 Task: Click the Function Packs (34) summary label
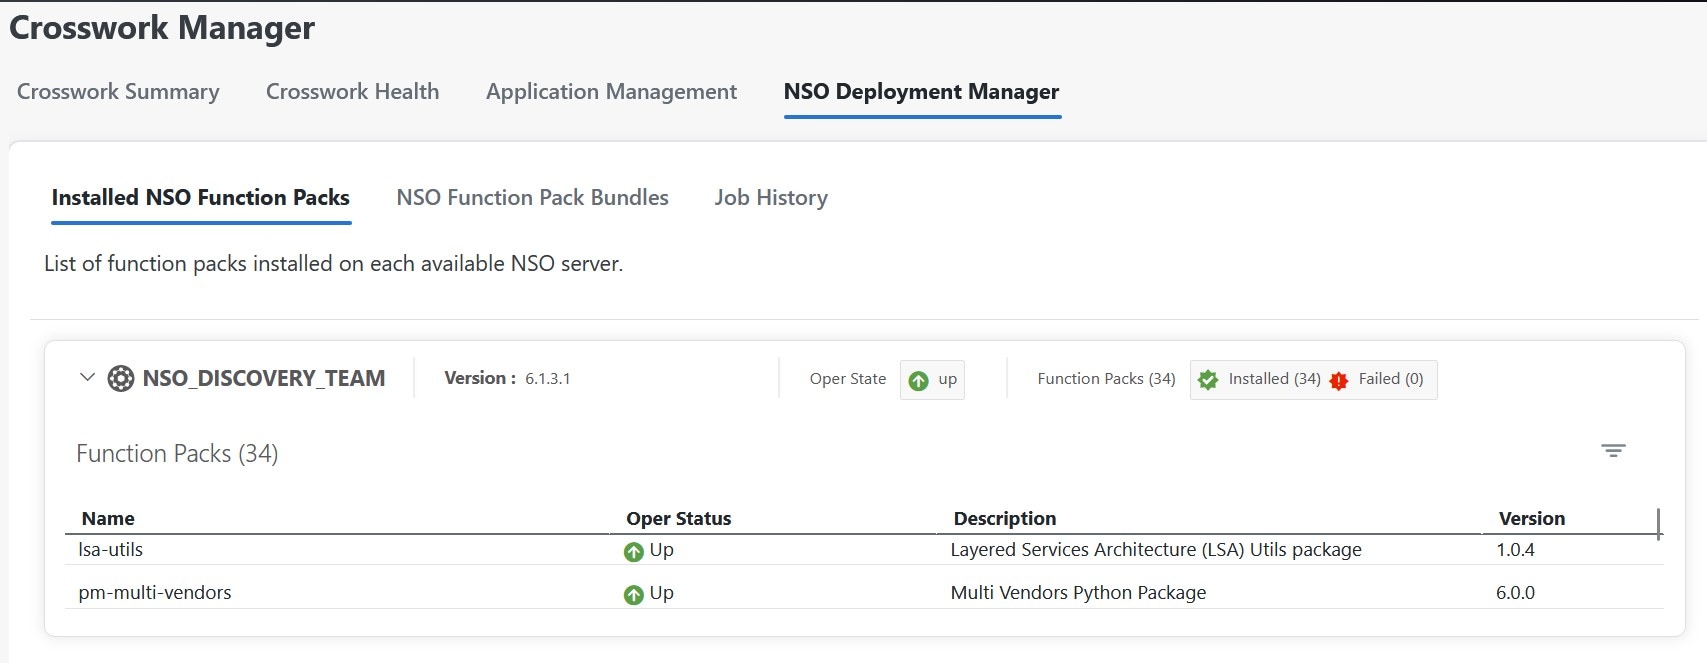pos(1106,379)
